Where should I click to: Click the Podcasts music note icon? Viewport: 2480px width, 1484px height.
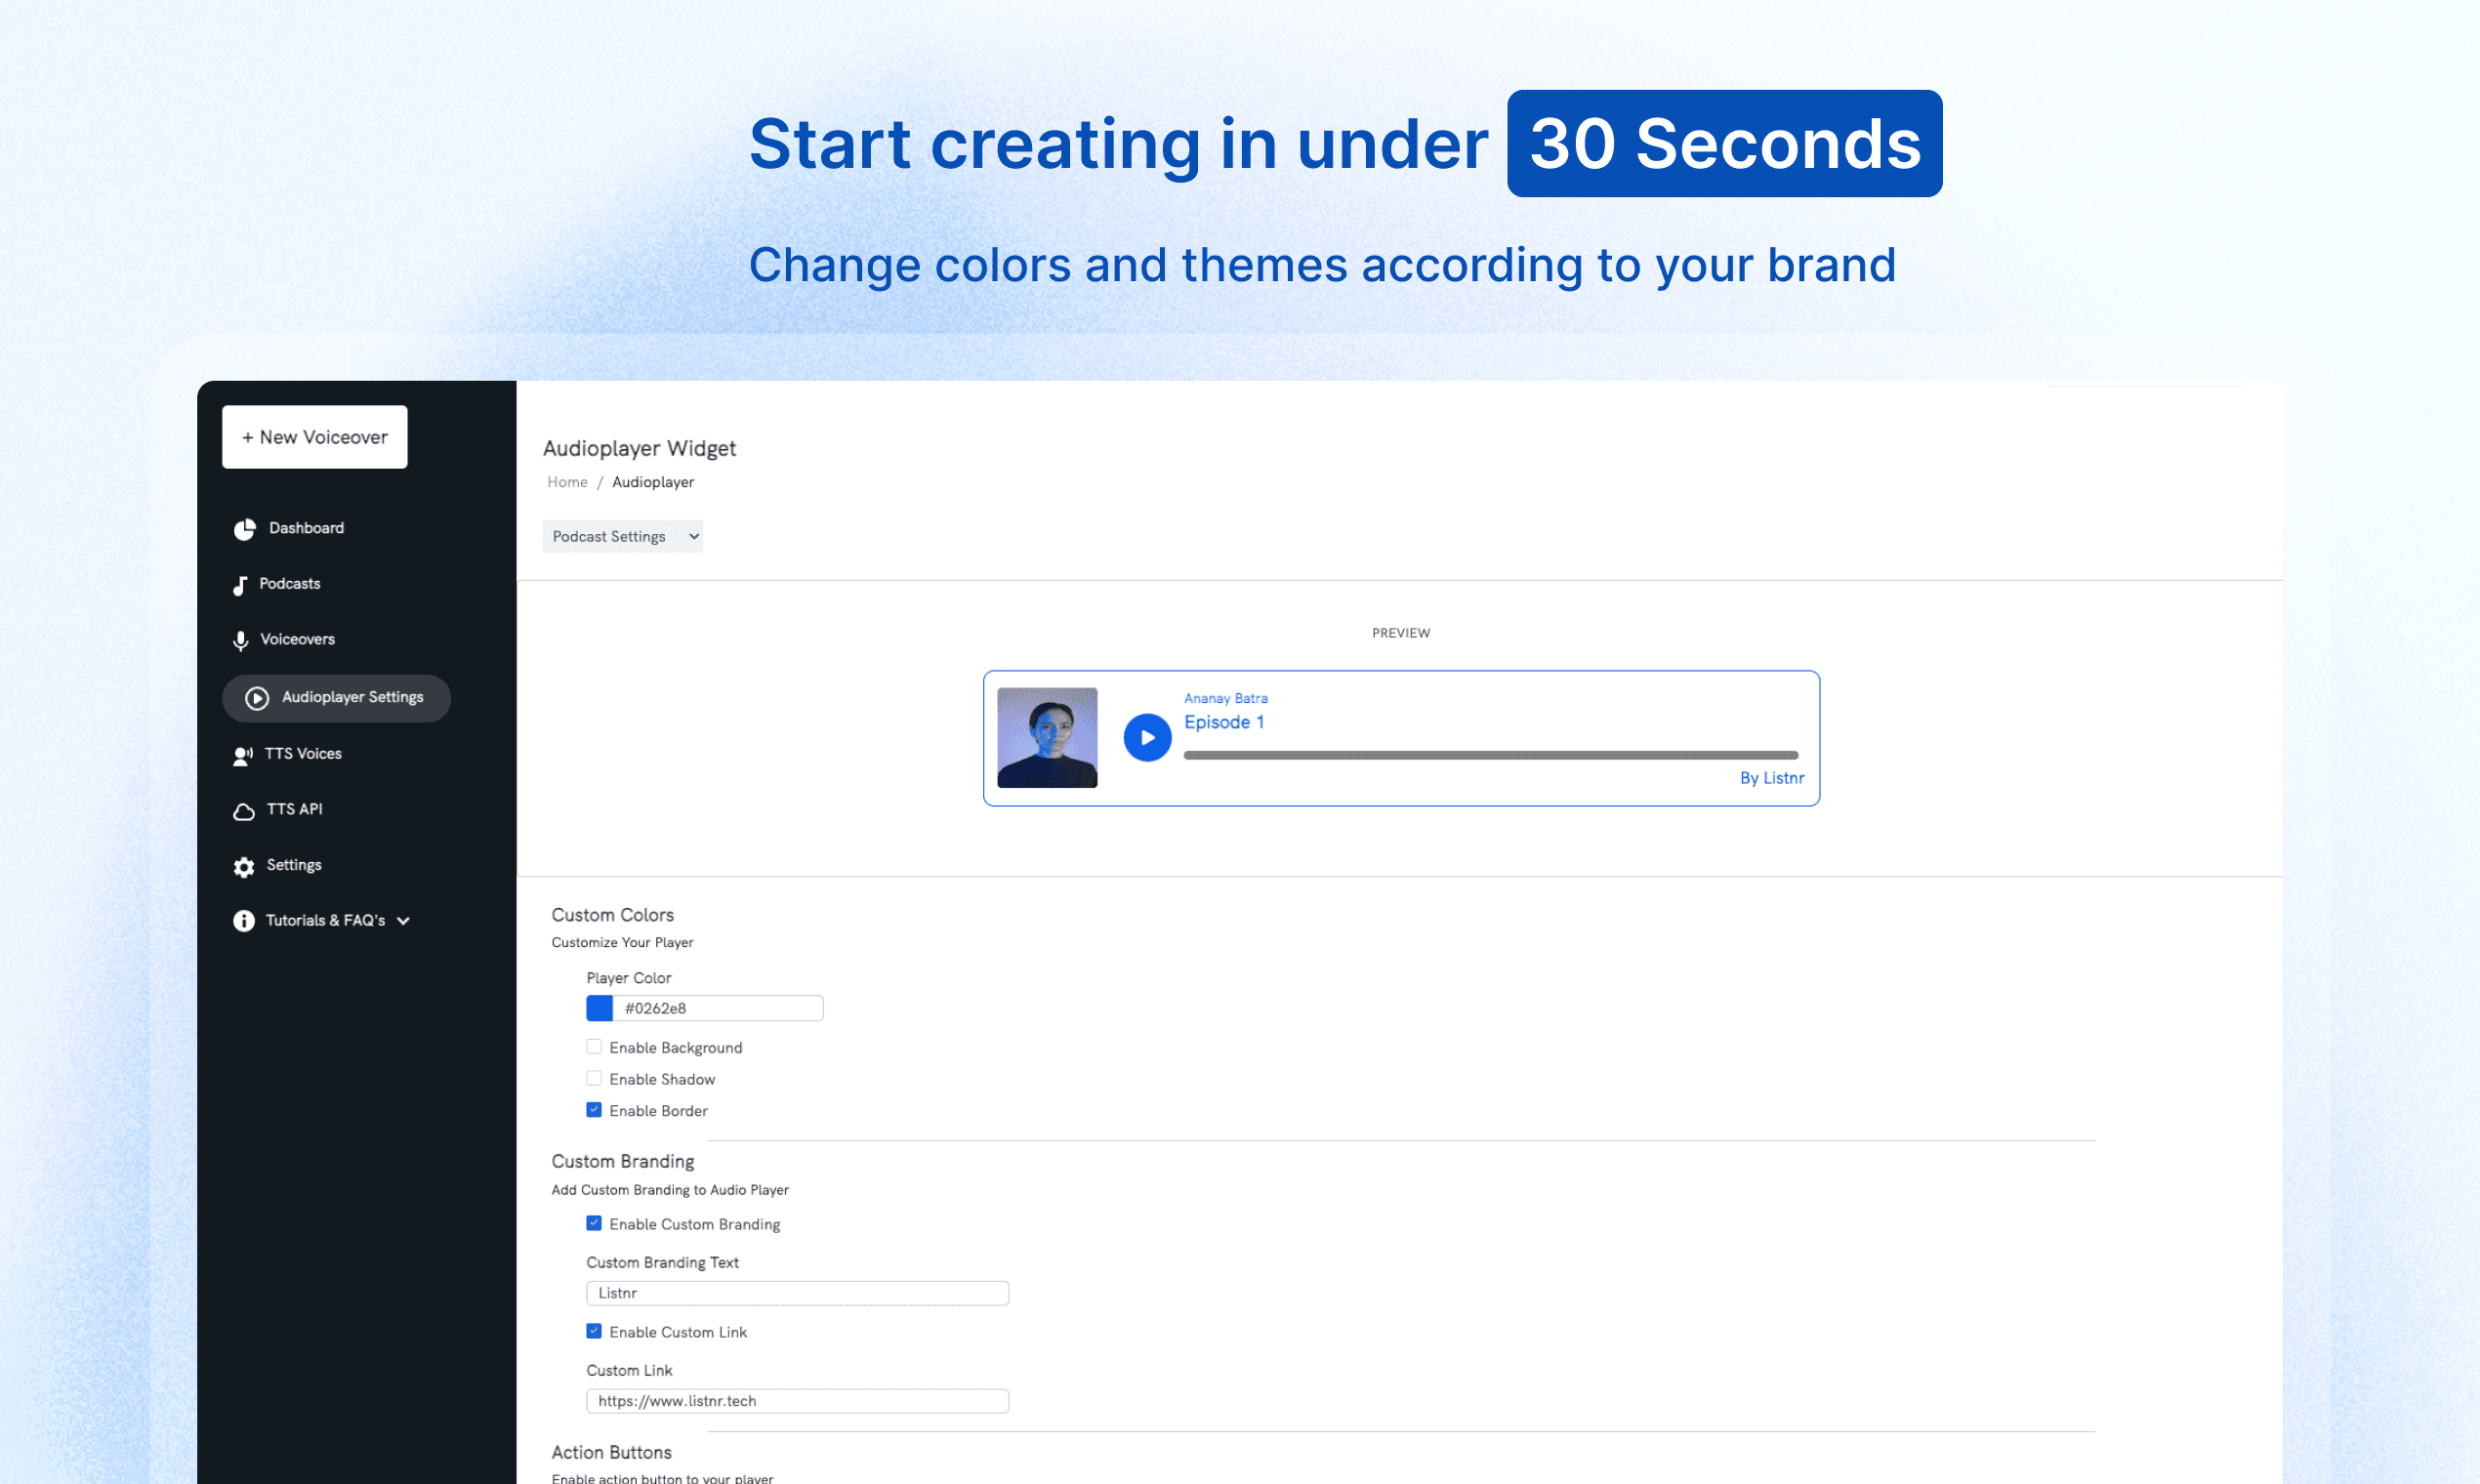point(240,585)
